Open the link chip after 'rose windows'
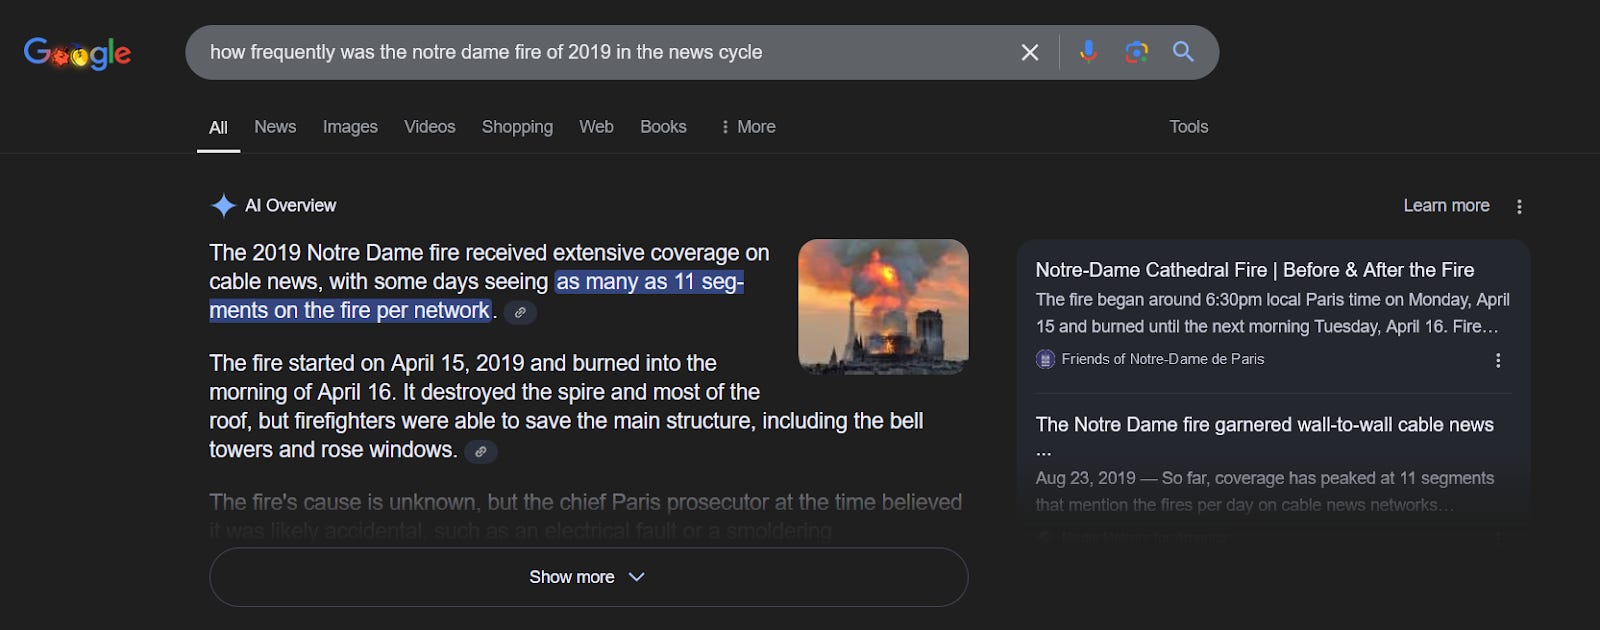Screen dimensions: 1600x630 [481, 451]
